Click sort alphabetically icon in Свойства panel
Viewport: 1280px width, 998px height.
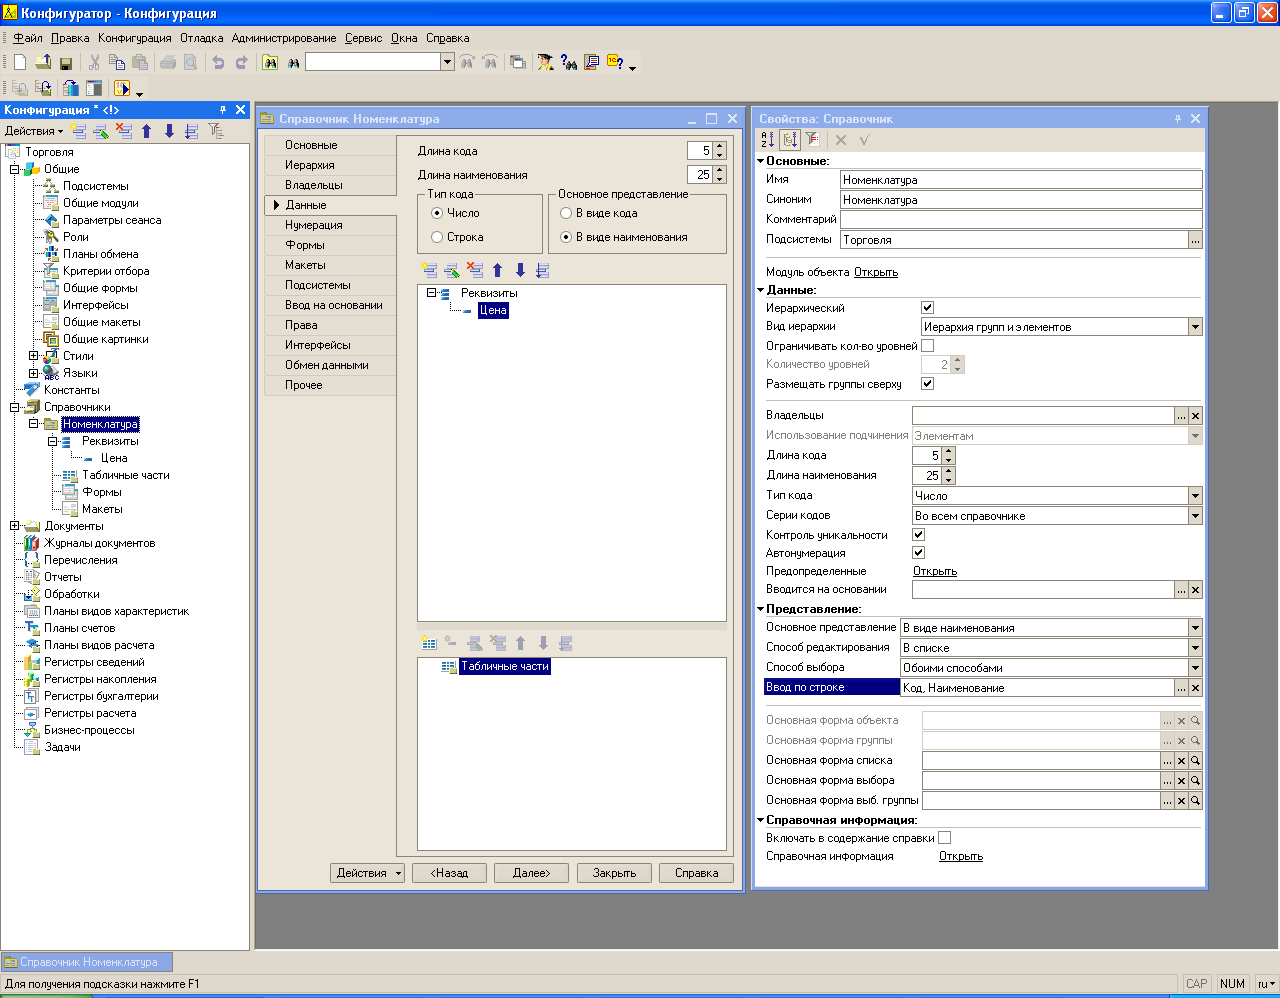(x=767, y=140)
